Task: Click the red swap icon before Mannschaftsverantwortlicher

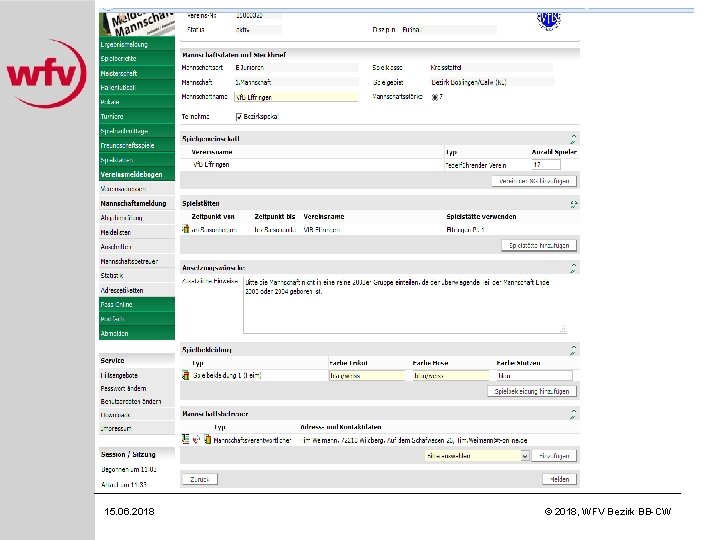Action: pos(197,439)
